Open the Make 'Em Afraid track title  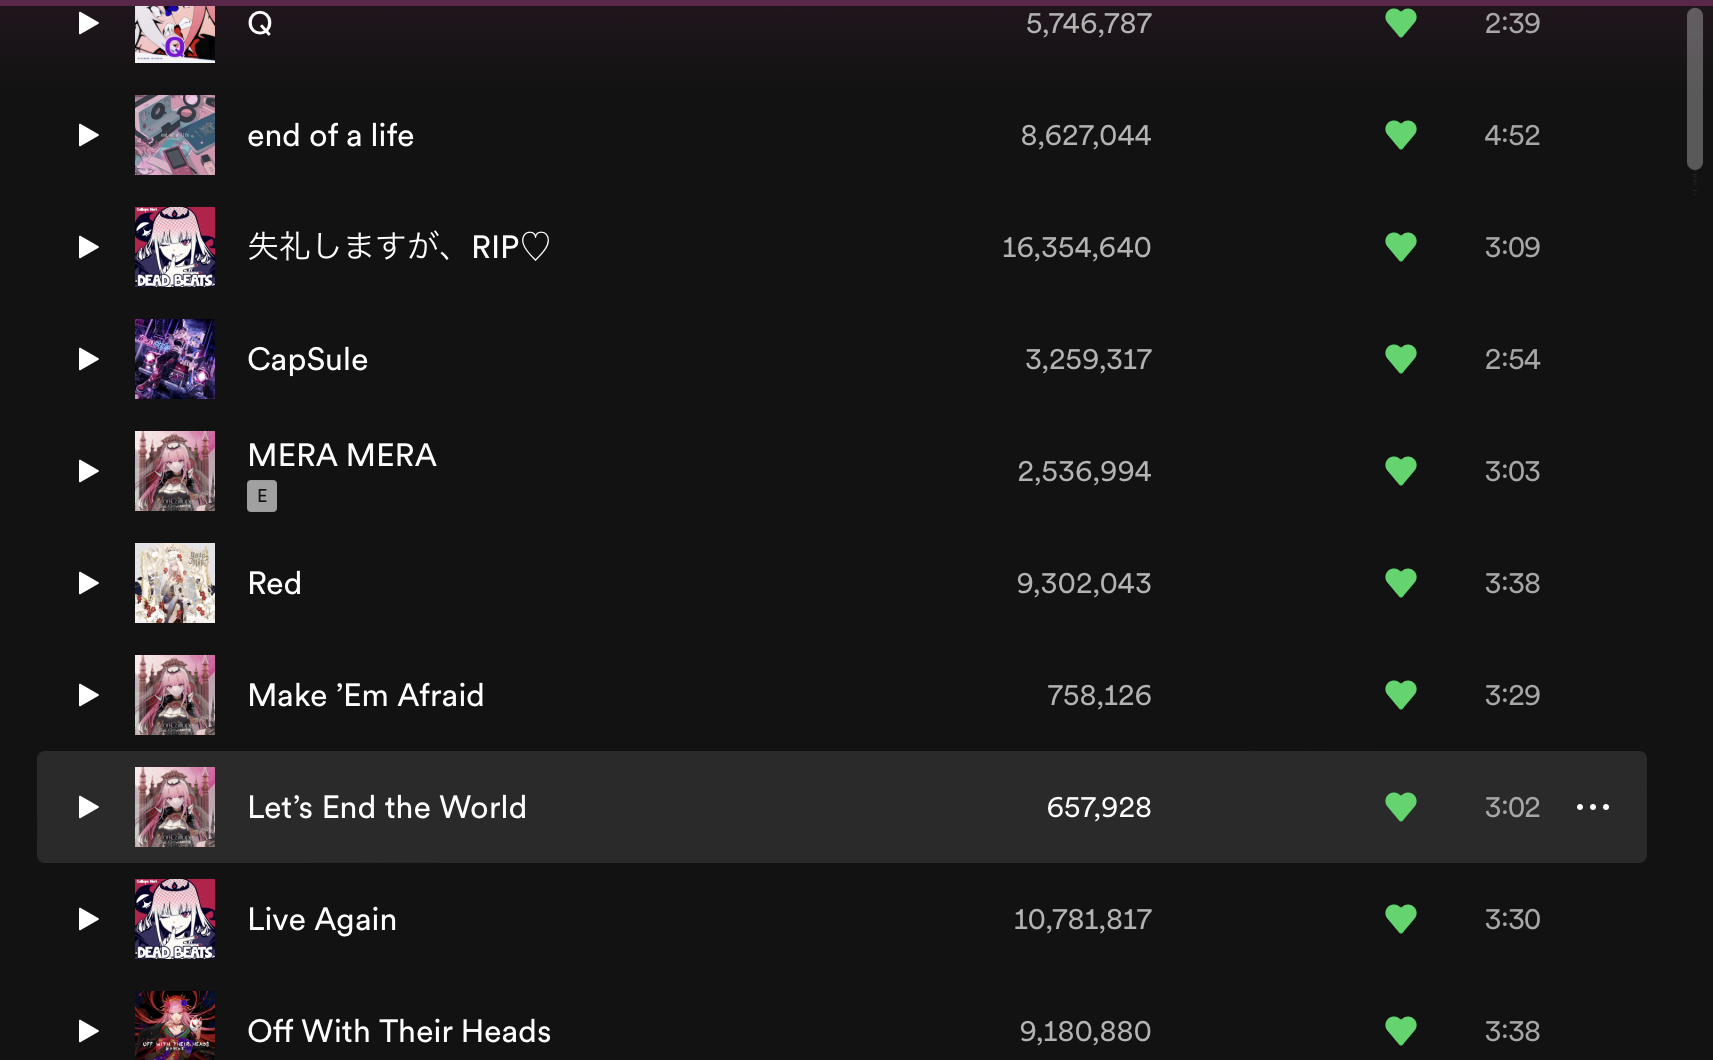tap(366, 695)
